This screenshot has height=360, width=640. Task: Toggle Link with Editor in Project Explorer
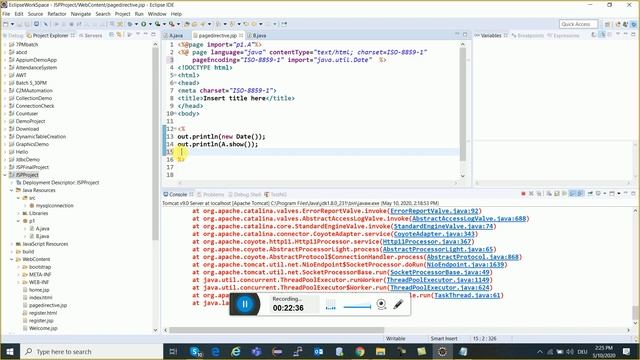(x=119, y=35)
